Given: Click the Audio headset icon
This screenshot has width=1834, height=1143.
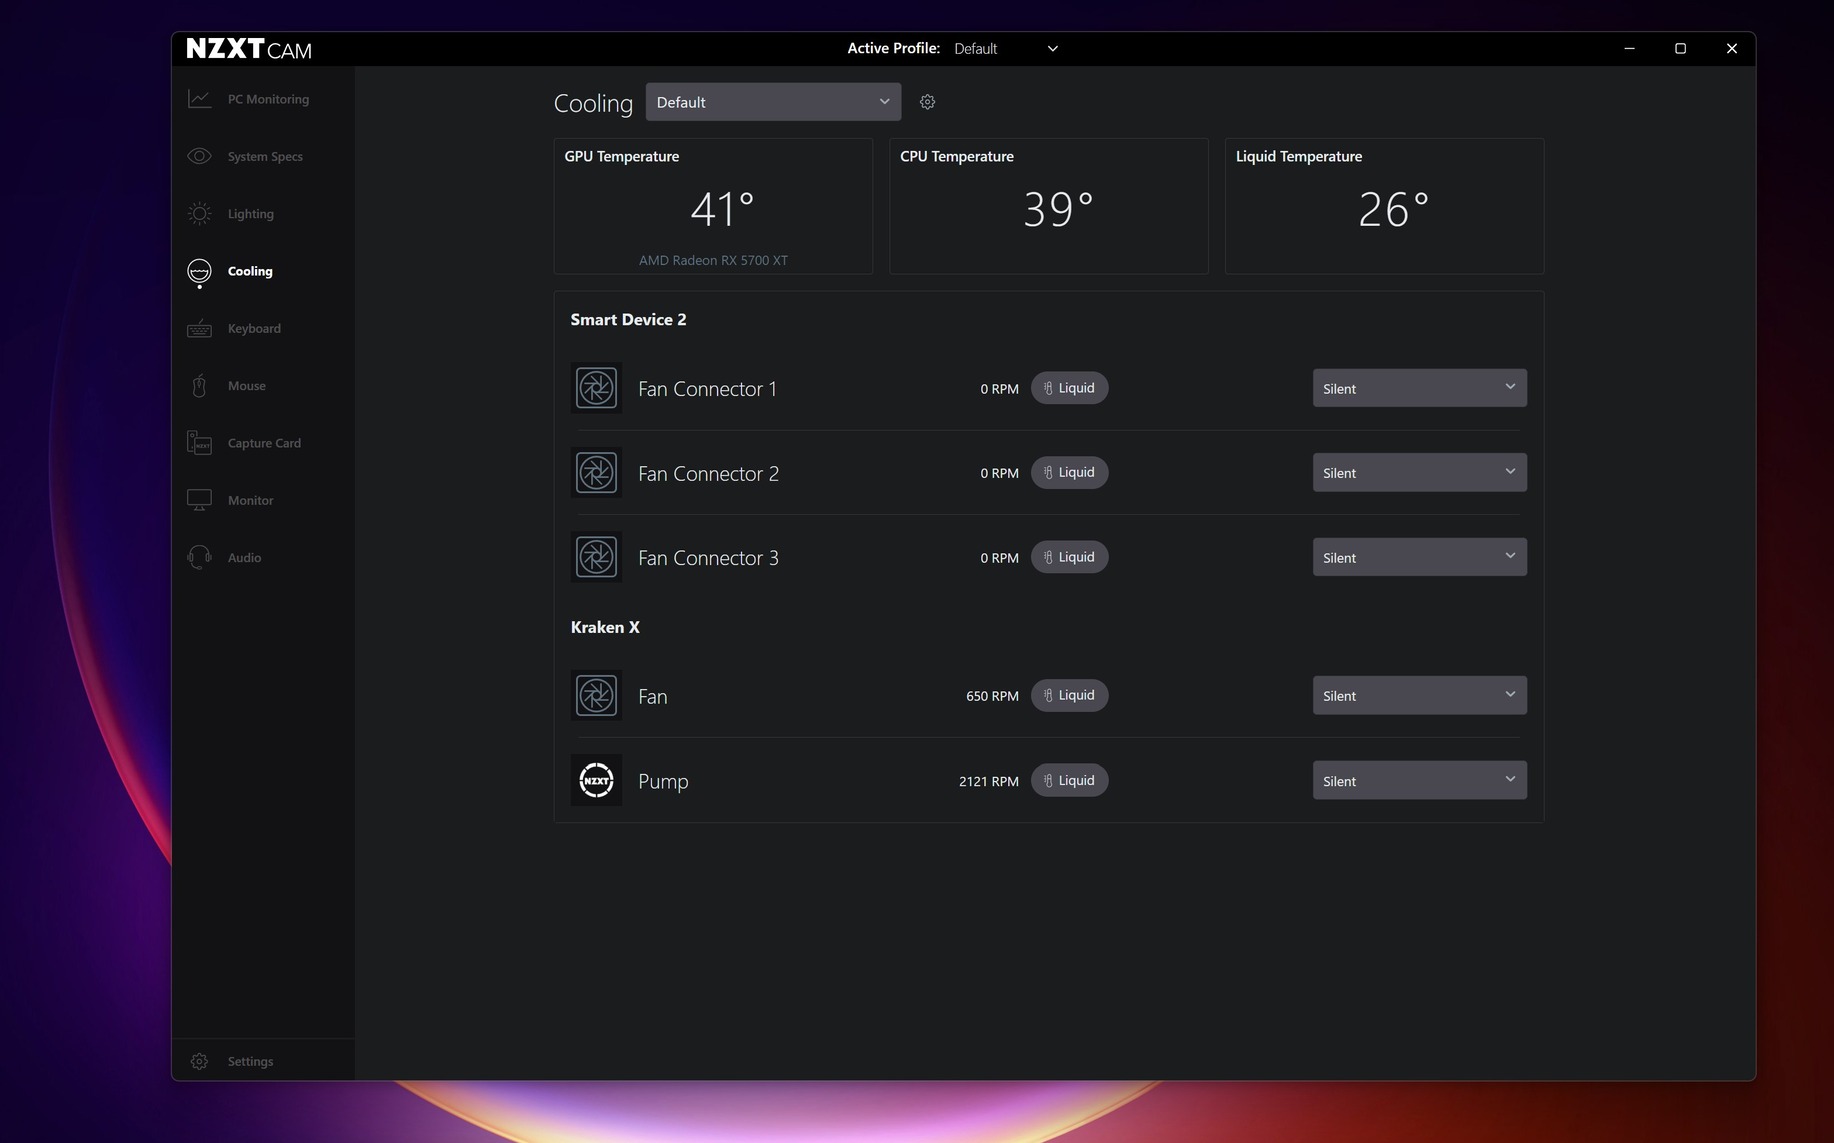Looking at the screenshot, I should (199, 557).
